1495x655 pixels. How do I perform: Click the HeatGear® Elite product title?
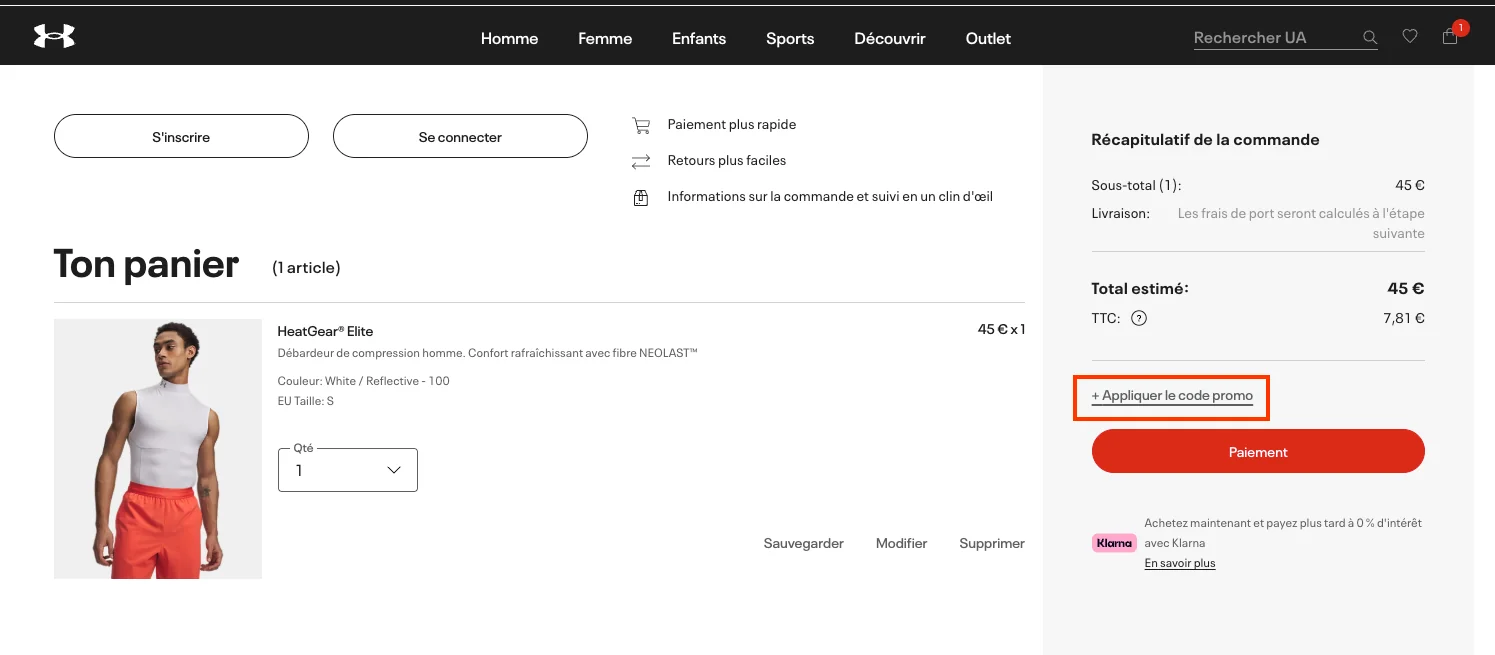[x=325, y=331]
